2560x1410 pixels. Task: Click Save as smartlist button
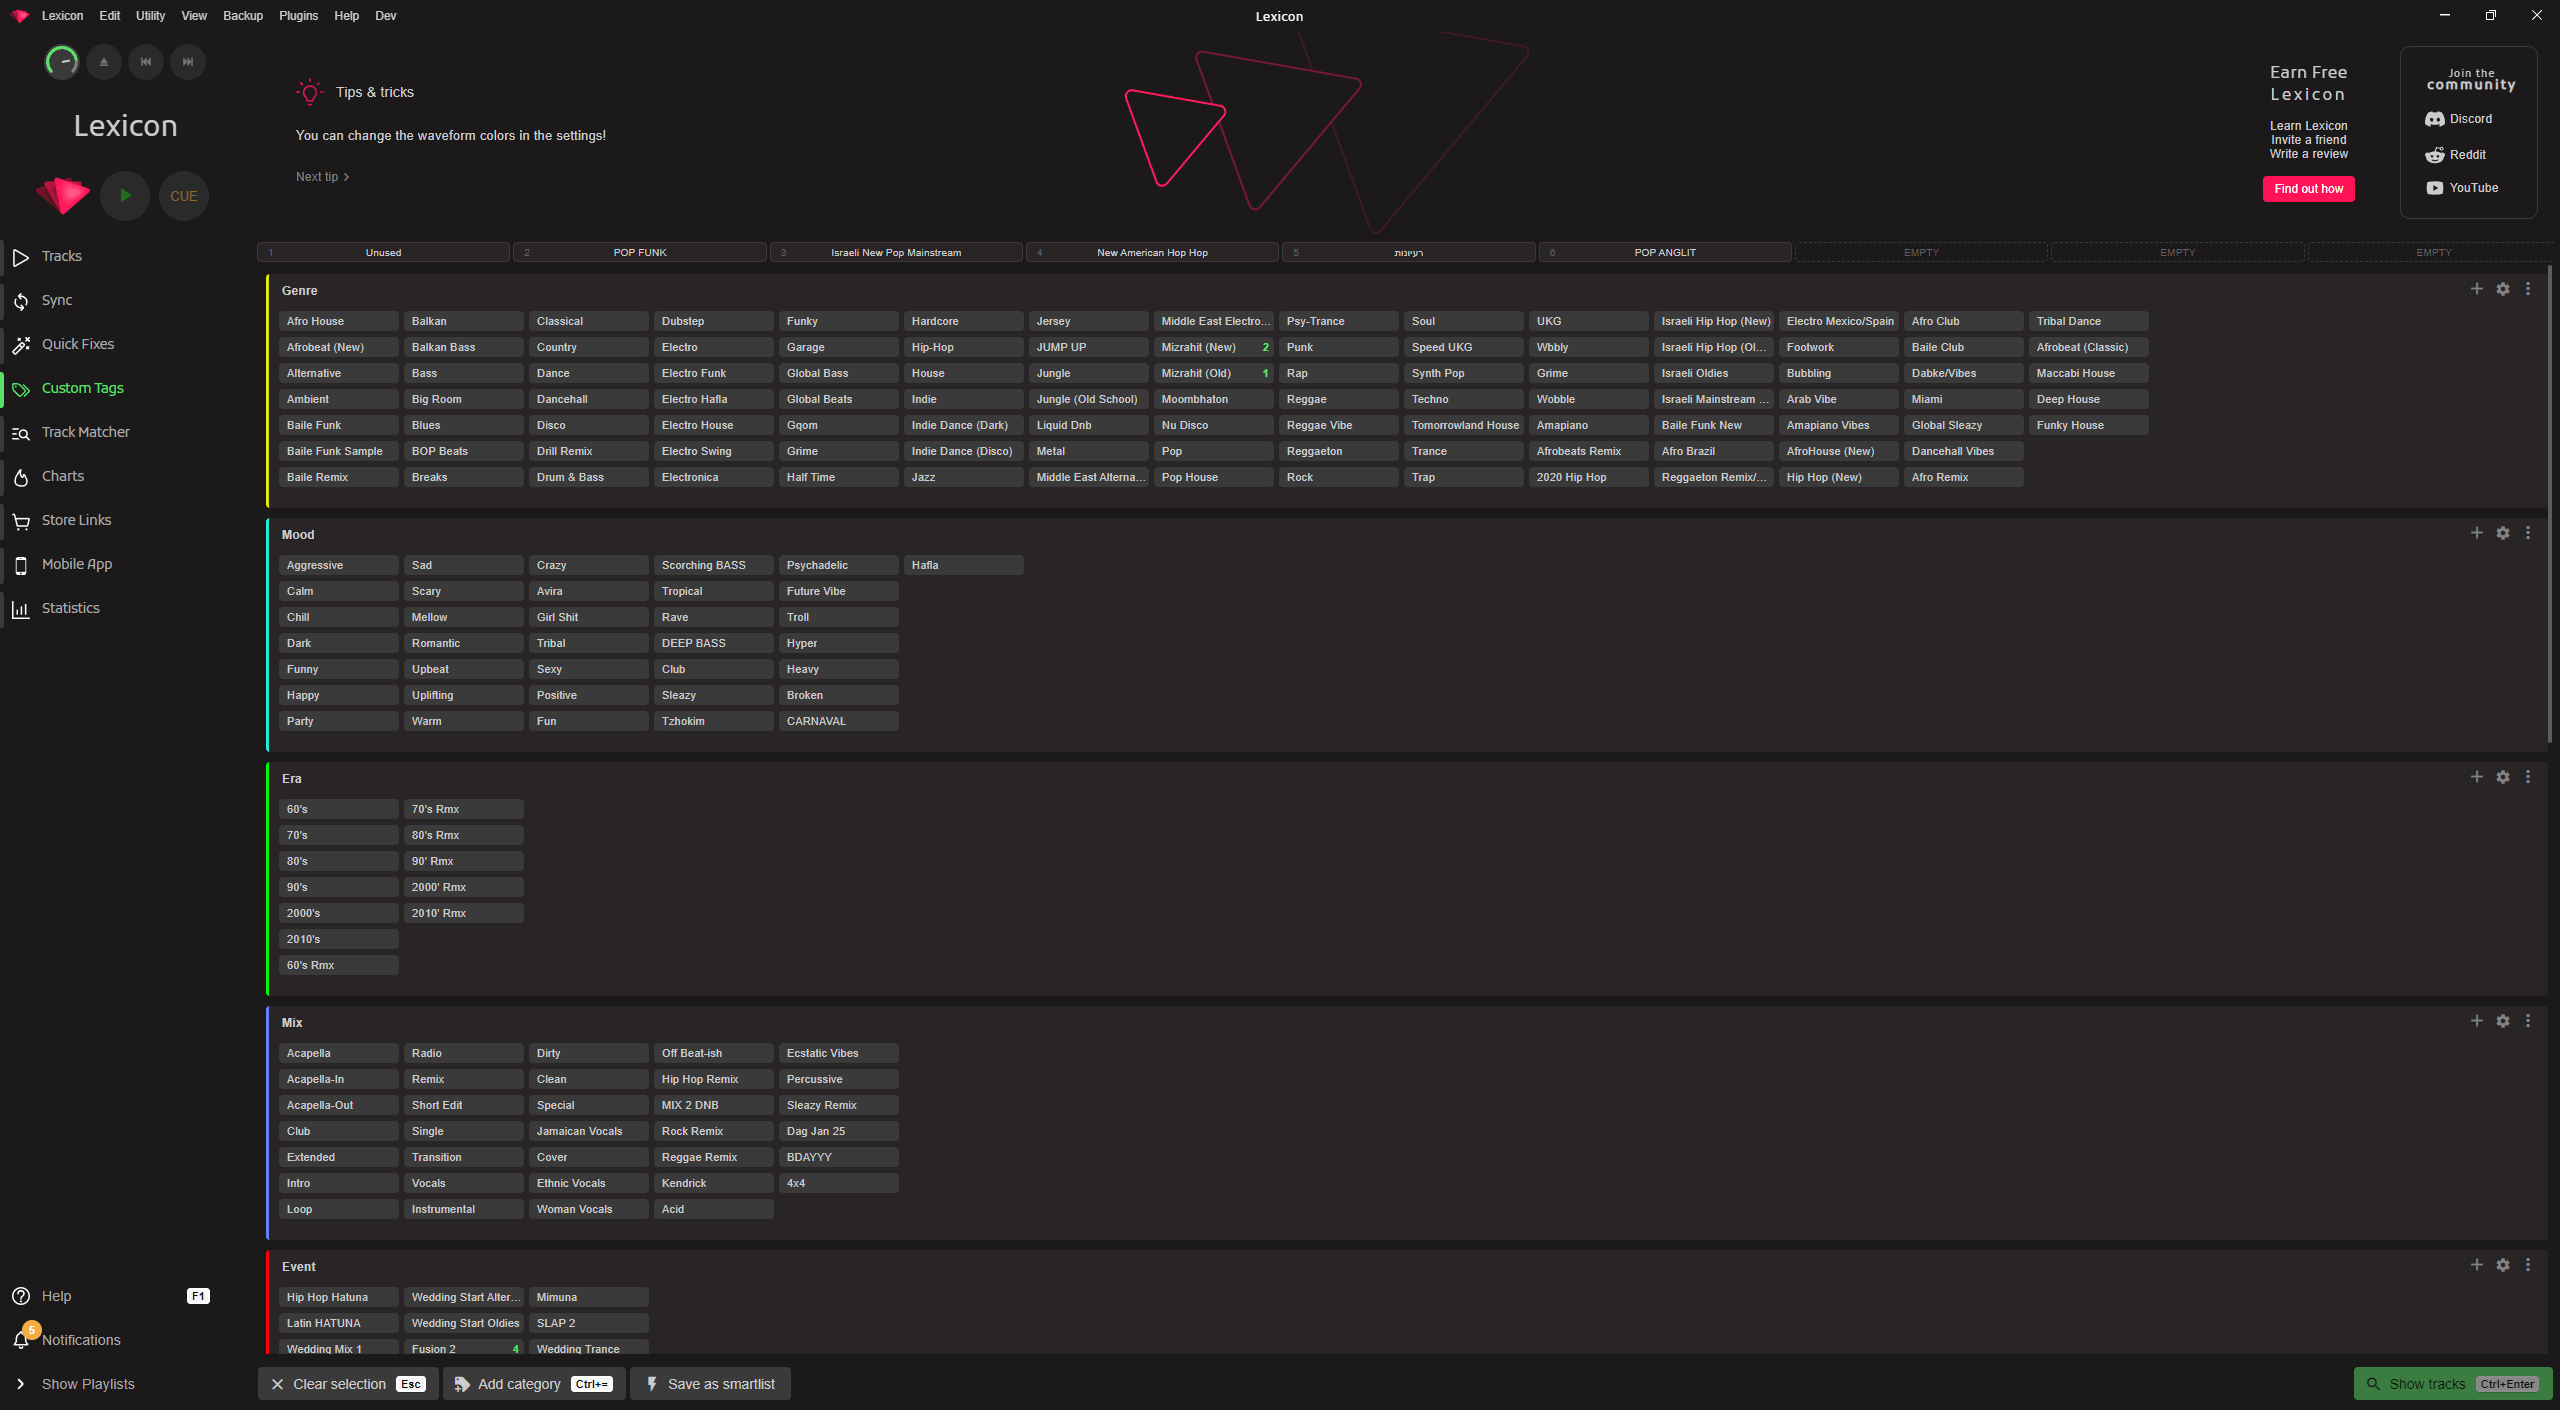click(x=710, y=1384)
